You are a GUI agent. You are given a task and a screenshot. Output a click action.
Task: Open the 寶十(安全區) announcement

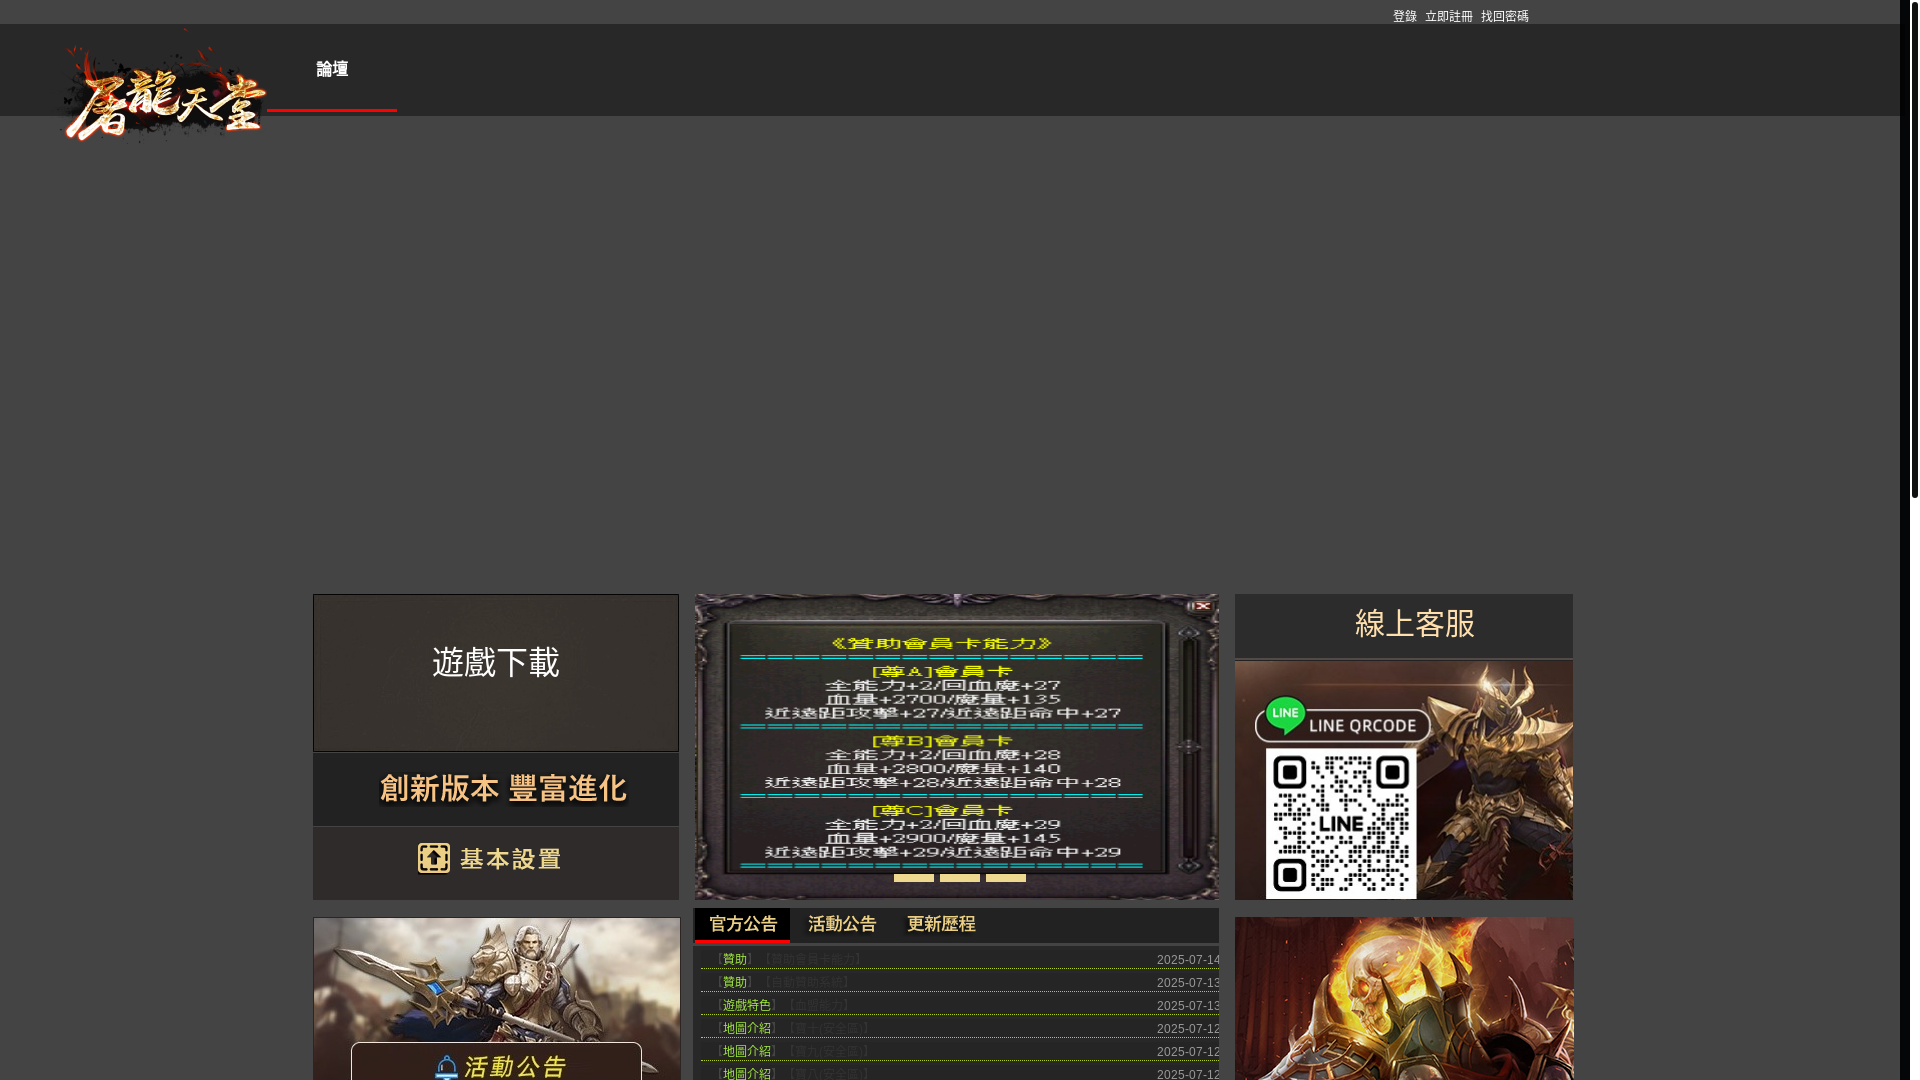tap(828, 1028)
